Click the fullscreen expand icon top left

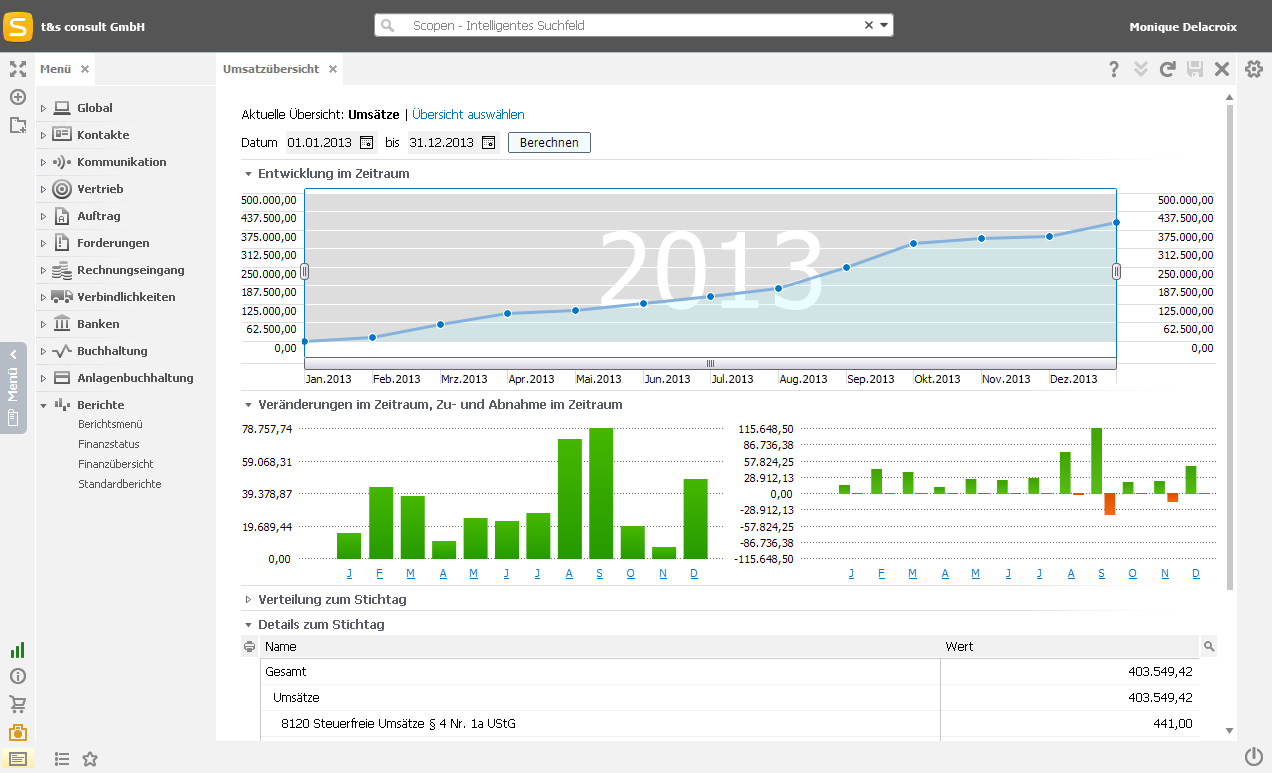click(17, 69)
